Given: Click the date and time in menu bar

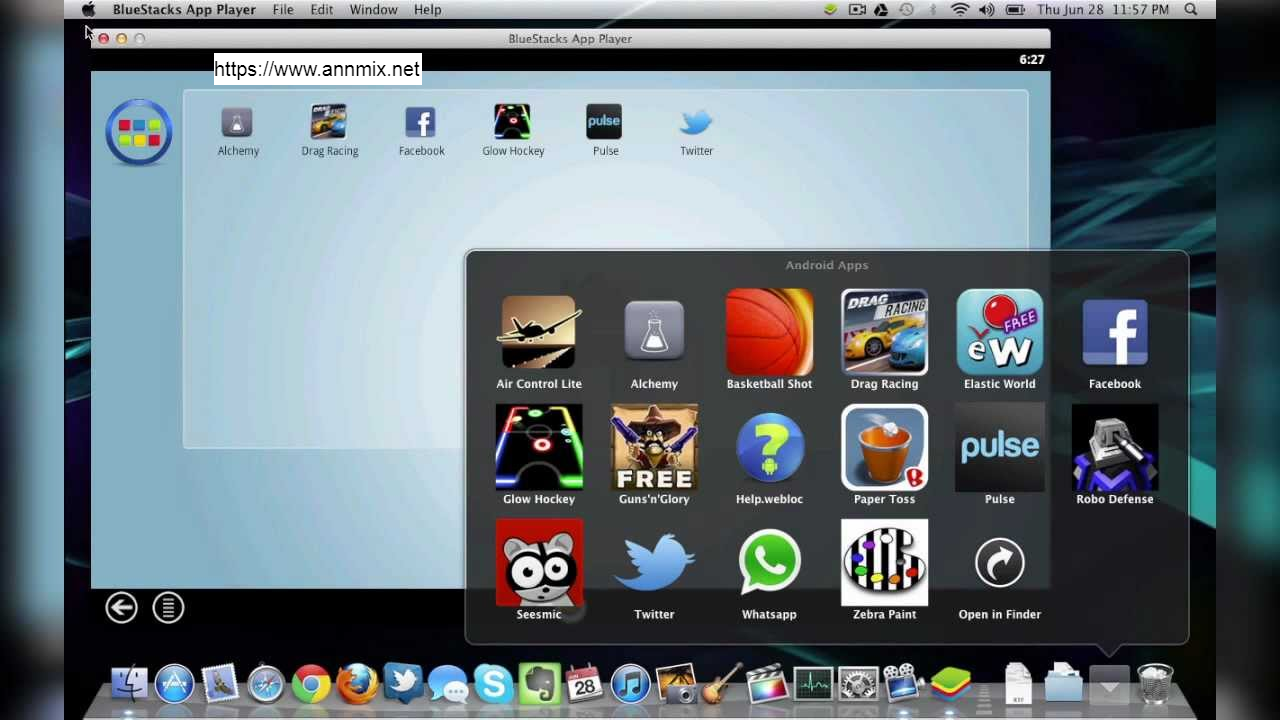Looking at the screenshot, I should [x=1103, y=9].
